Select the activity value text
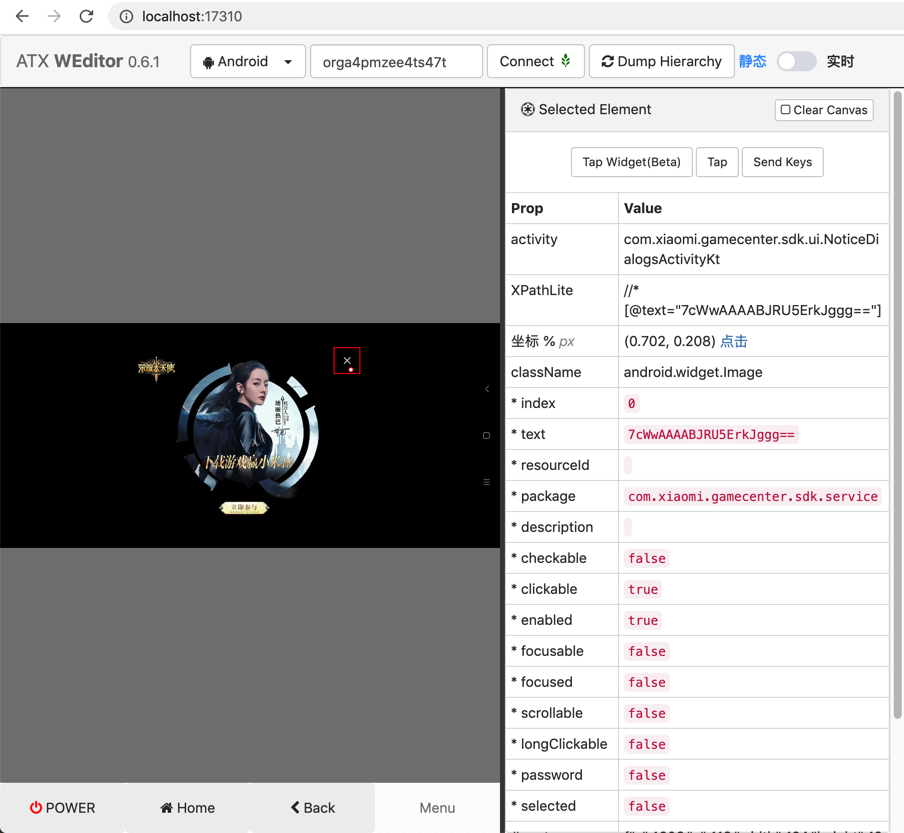The width and height of the screenshot is (904, 833). click(751, 249)
